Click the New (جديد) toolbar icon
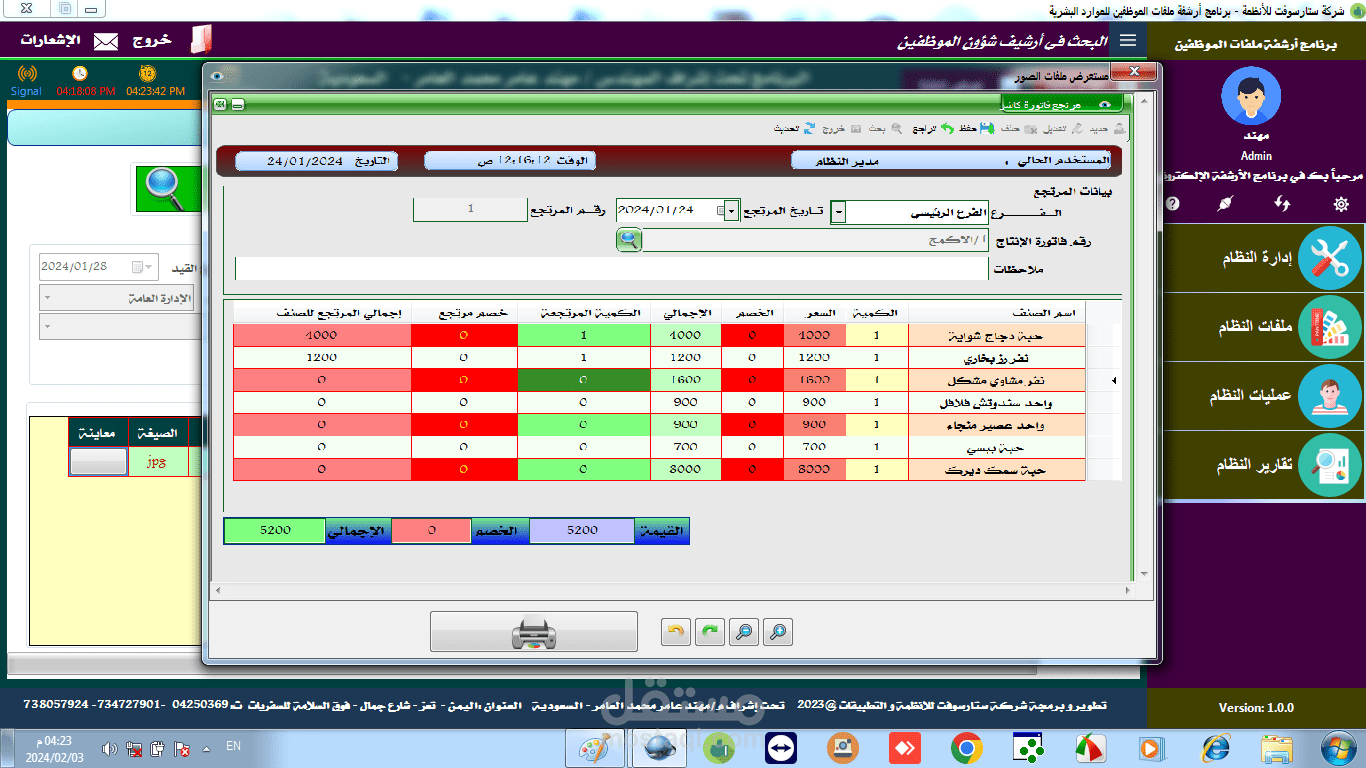The height and width of the screenshot is (768, 1366). [x=1120, y=129]
